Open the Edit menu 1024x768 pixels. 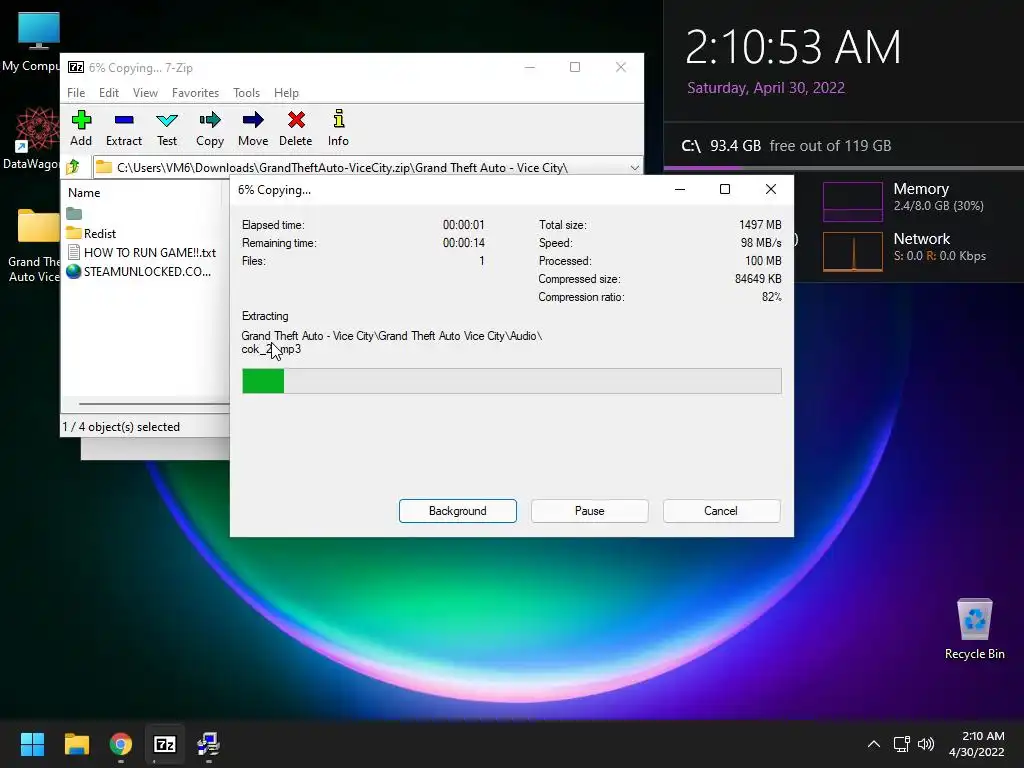click(108, 93)
